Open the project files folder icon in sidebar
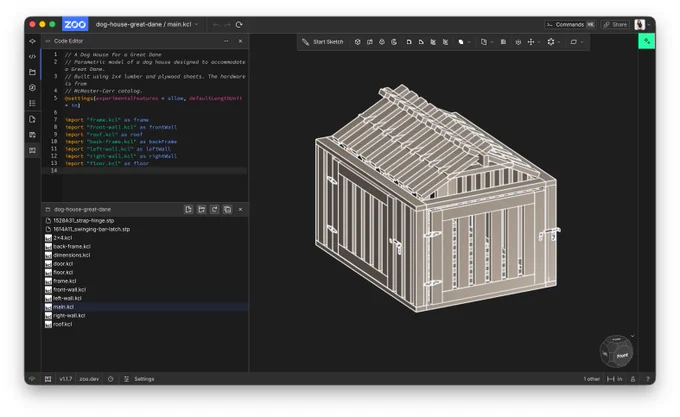Viewport: 680px width, 417px height. (x=33, y=72)
